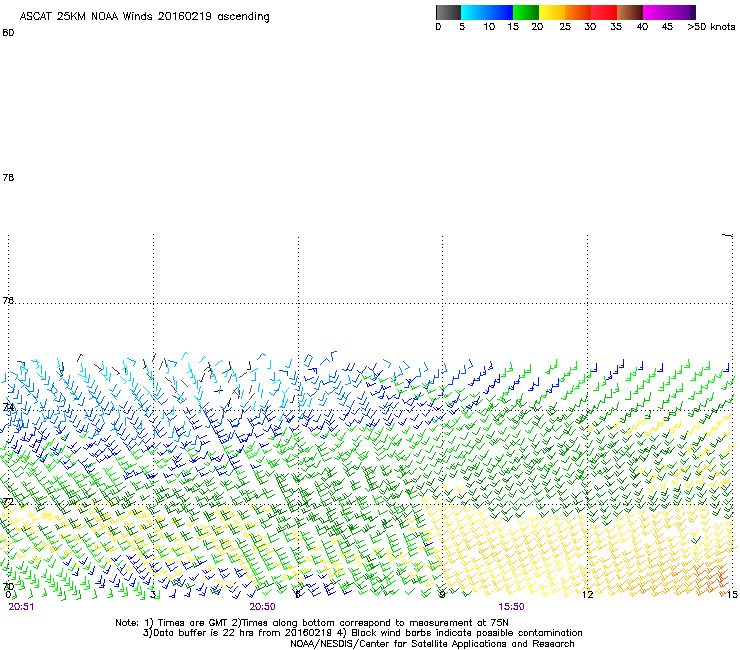
Task: Select the gray 0-5 knot legend segment
Action: (x=448, y=12)
